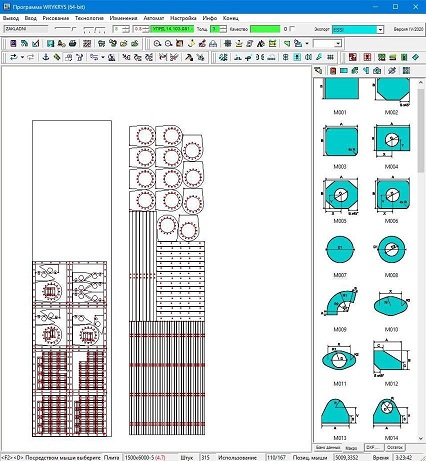Image resolution: width=426 pixels, height=461 pixels.
Task: Select the M007 circle macro shape
Action: pos(340,250)
